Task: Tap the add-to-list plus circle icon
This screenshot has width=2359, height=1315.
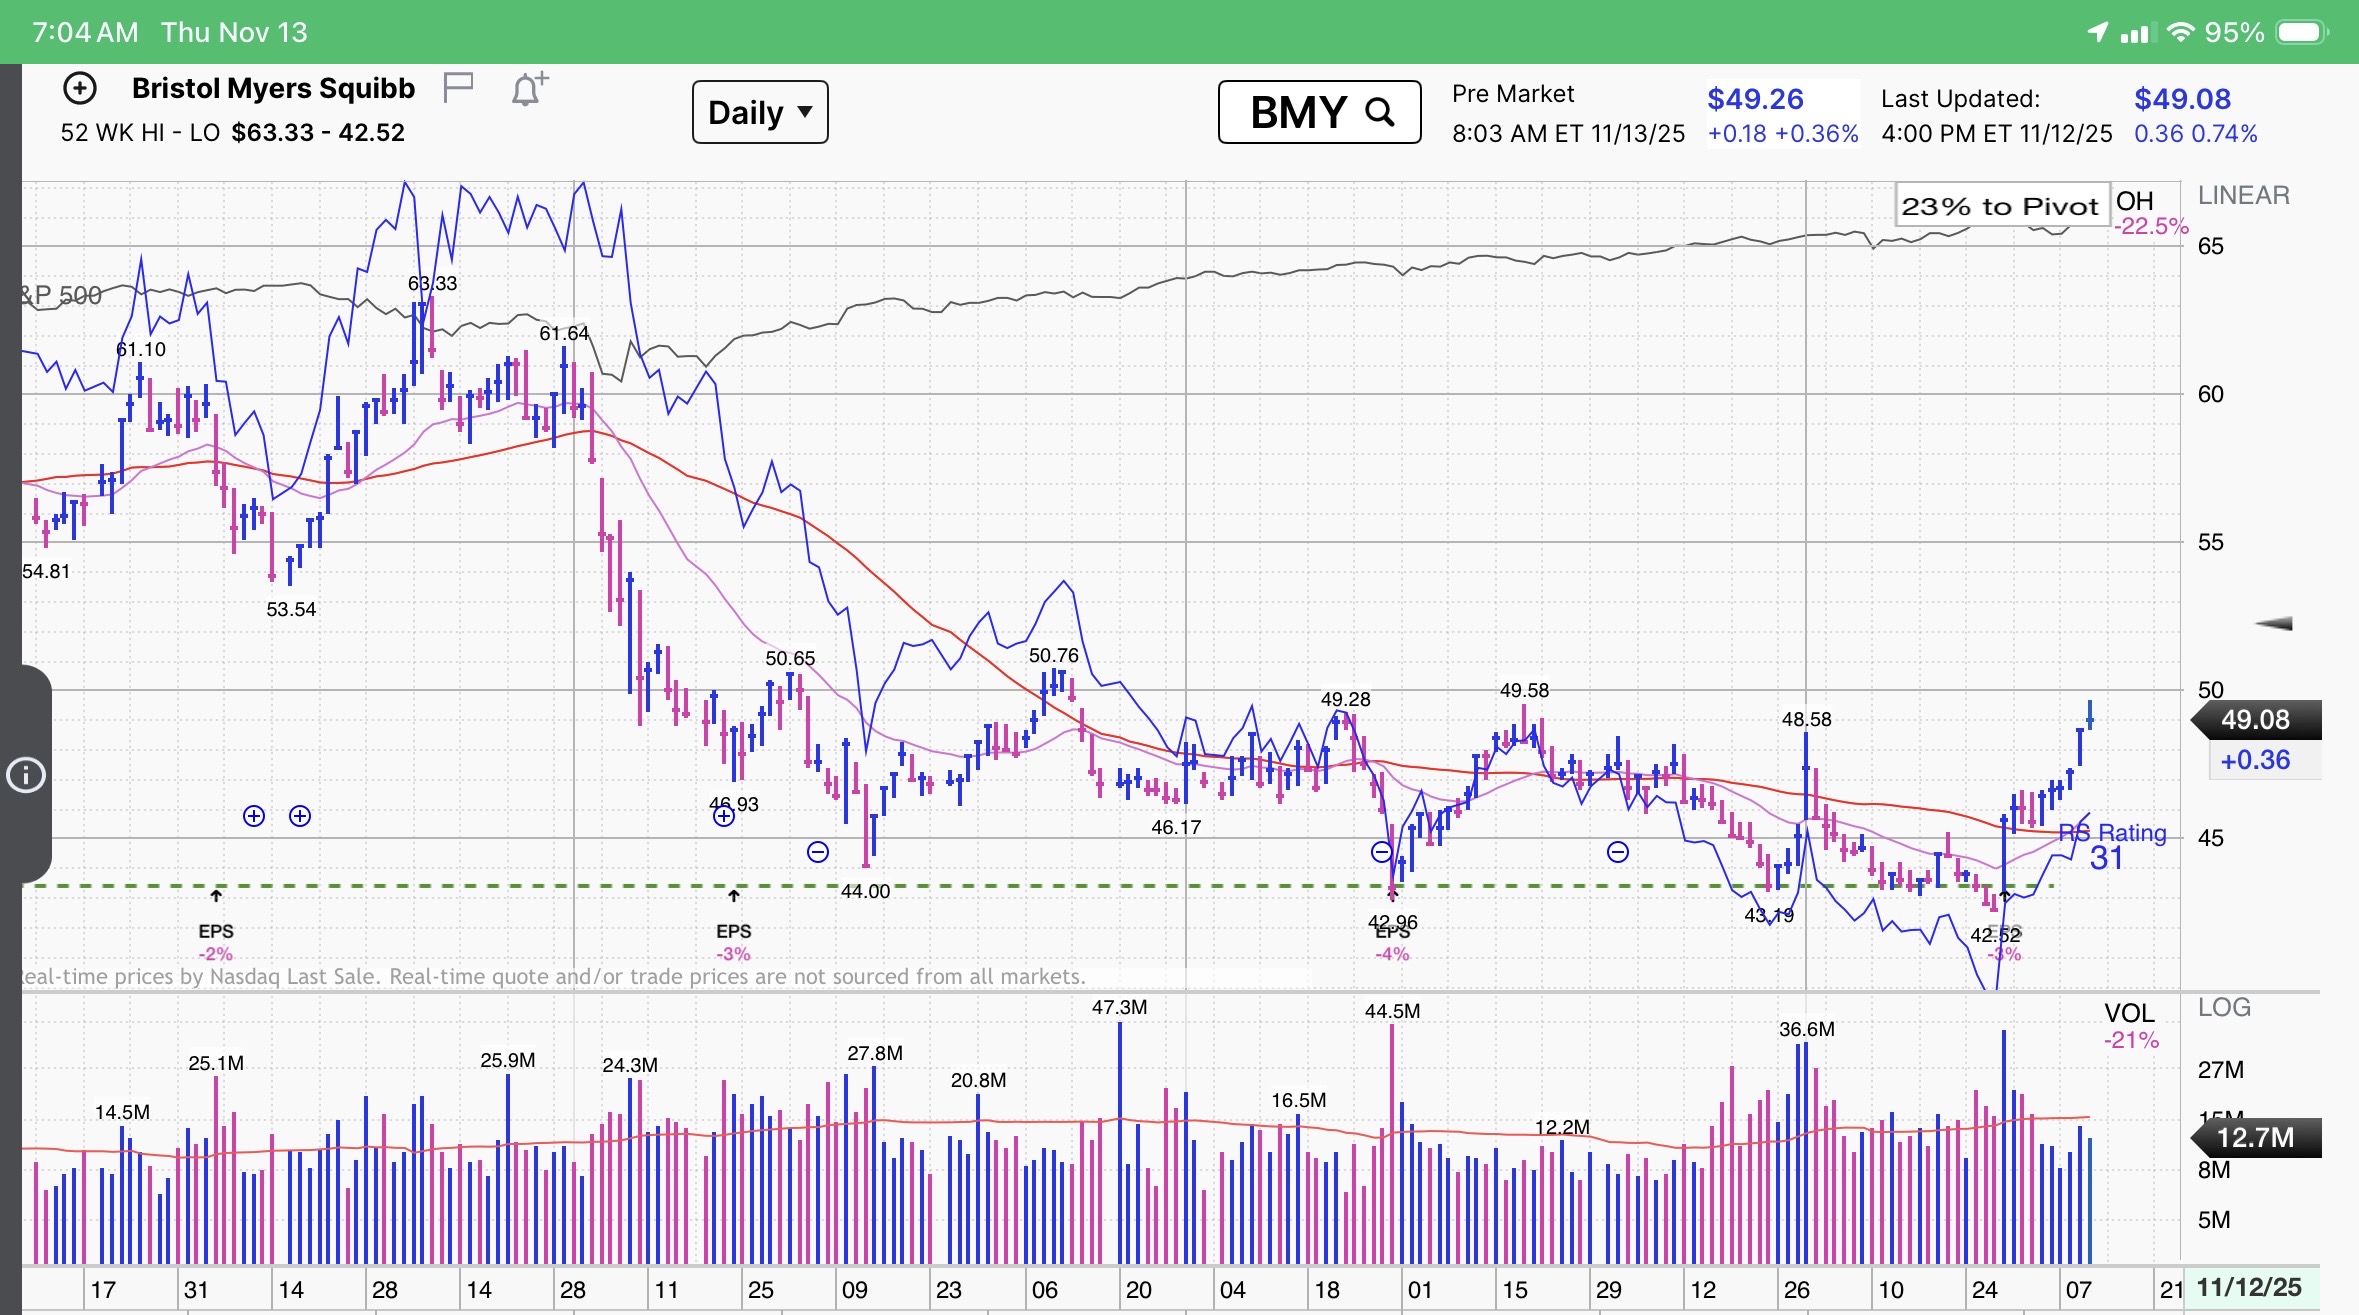Action: (80, 89)
